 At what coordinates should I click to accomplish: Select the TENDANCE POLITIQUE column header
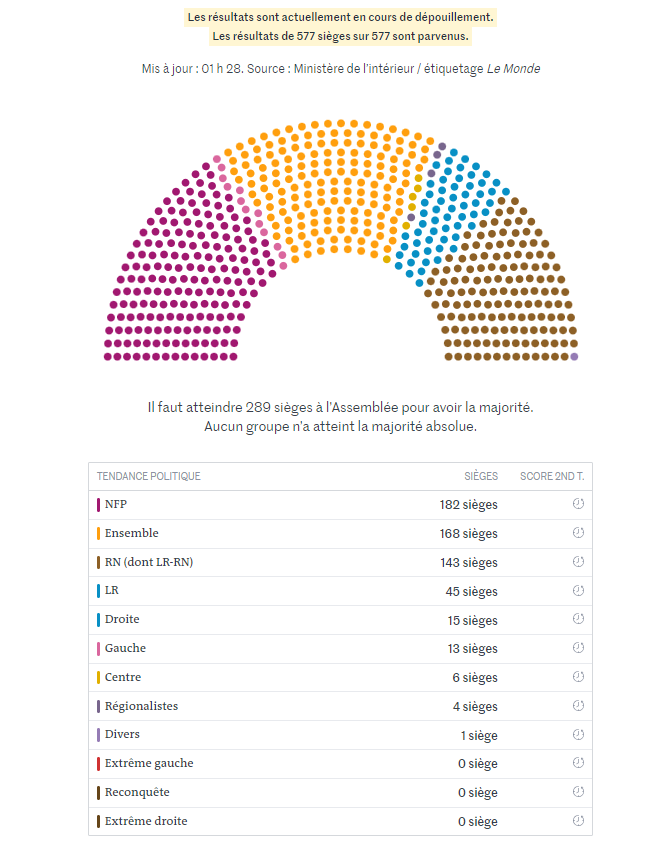pos(149,476)
